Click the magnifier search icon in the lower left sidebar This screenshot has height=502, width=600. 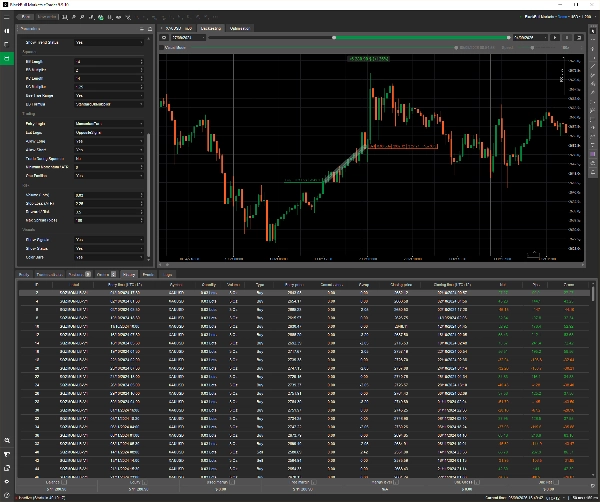click(x=7, y=440)
